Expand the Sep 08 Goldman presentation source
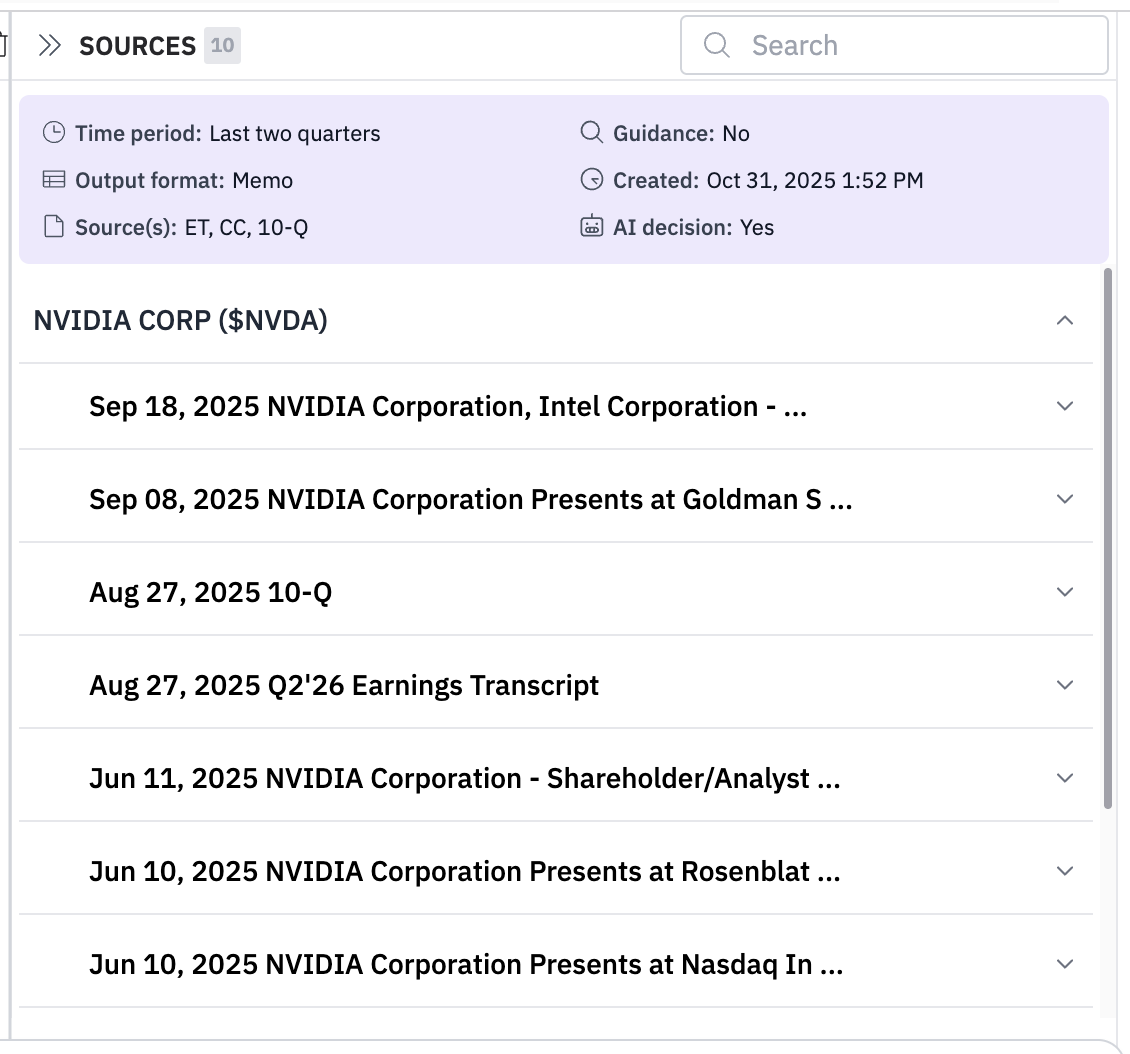1130x1054 pixels. 1065,499
